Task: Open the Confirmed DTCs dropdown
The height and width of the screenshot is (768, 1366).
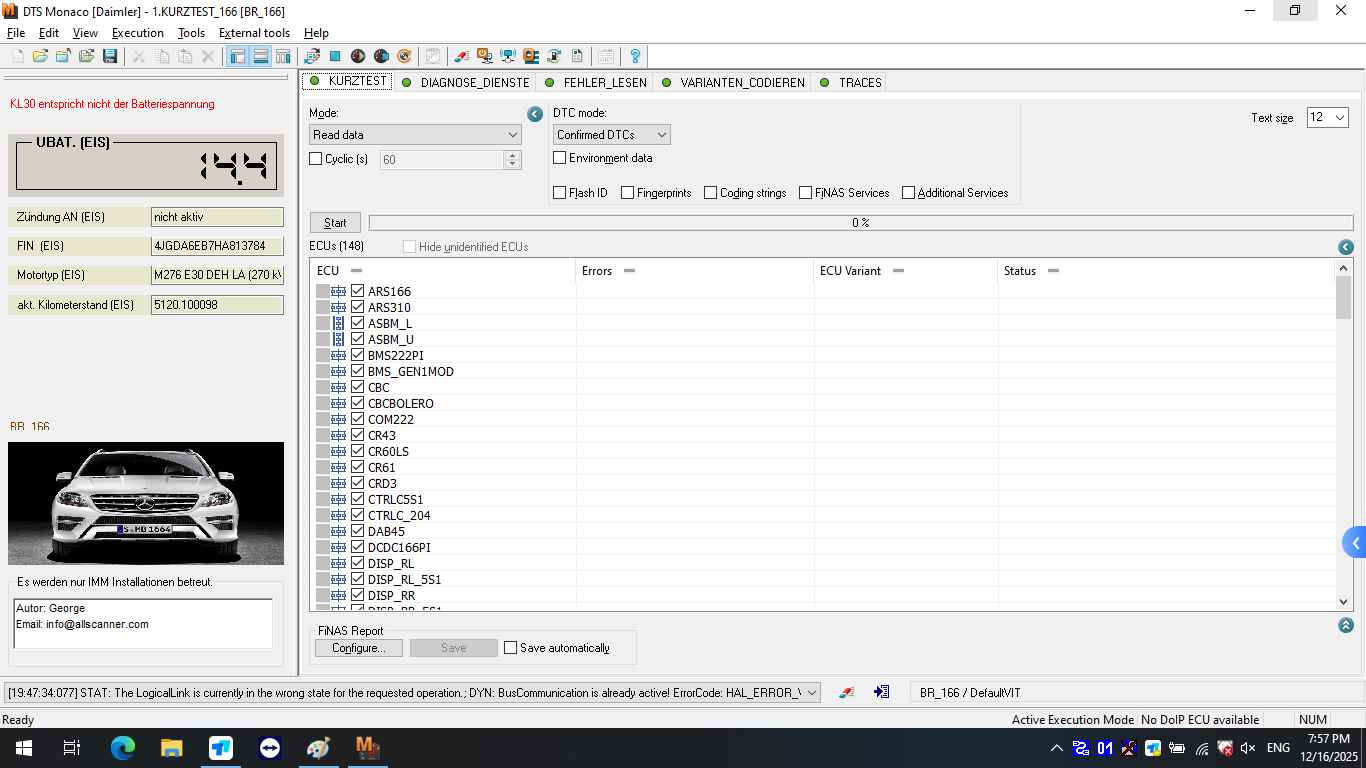Action: (611, 134)
